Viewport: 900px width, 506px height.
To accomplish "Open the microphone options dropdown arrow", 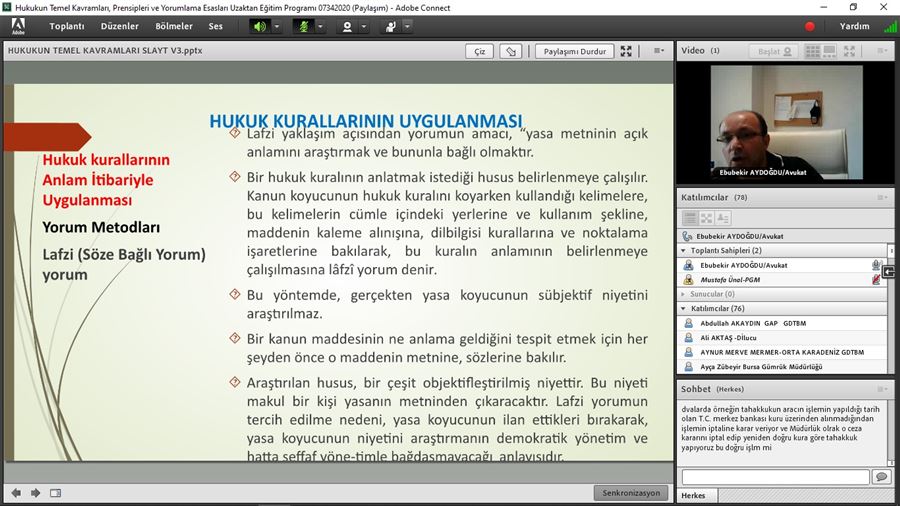I will [321, 26].
